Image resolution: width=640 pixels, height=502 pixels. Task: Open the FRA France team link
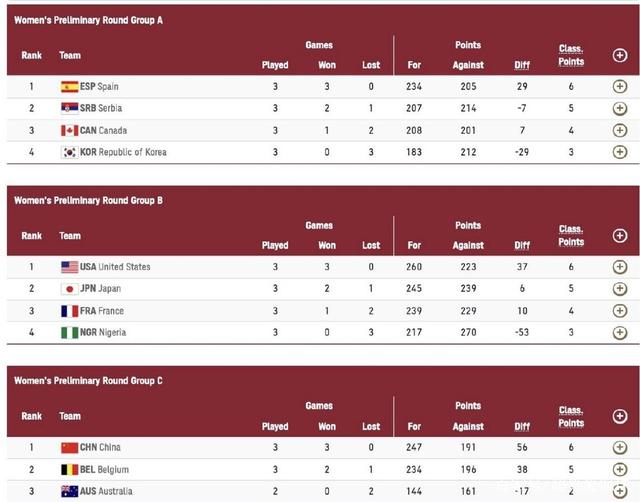tap(102, 311)
